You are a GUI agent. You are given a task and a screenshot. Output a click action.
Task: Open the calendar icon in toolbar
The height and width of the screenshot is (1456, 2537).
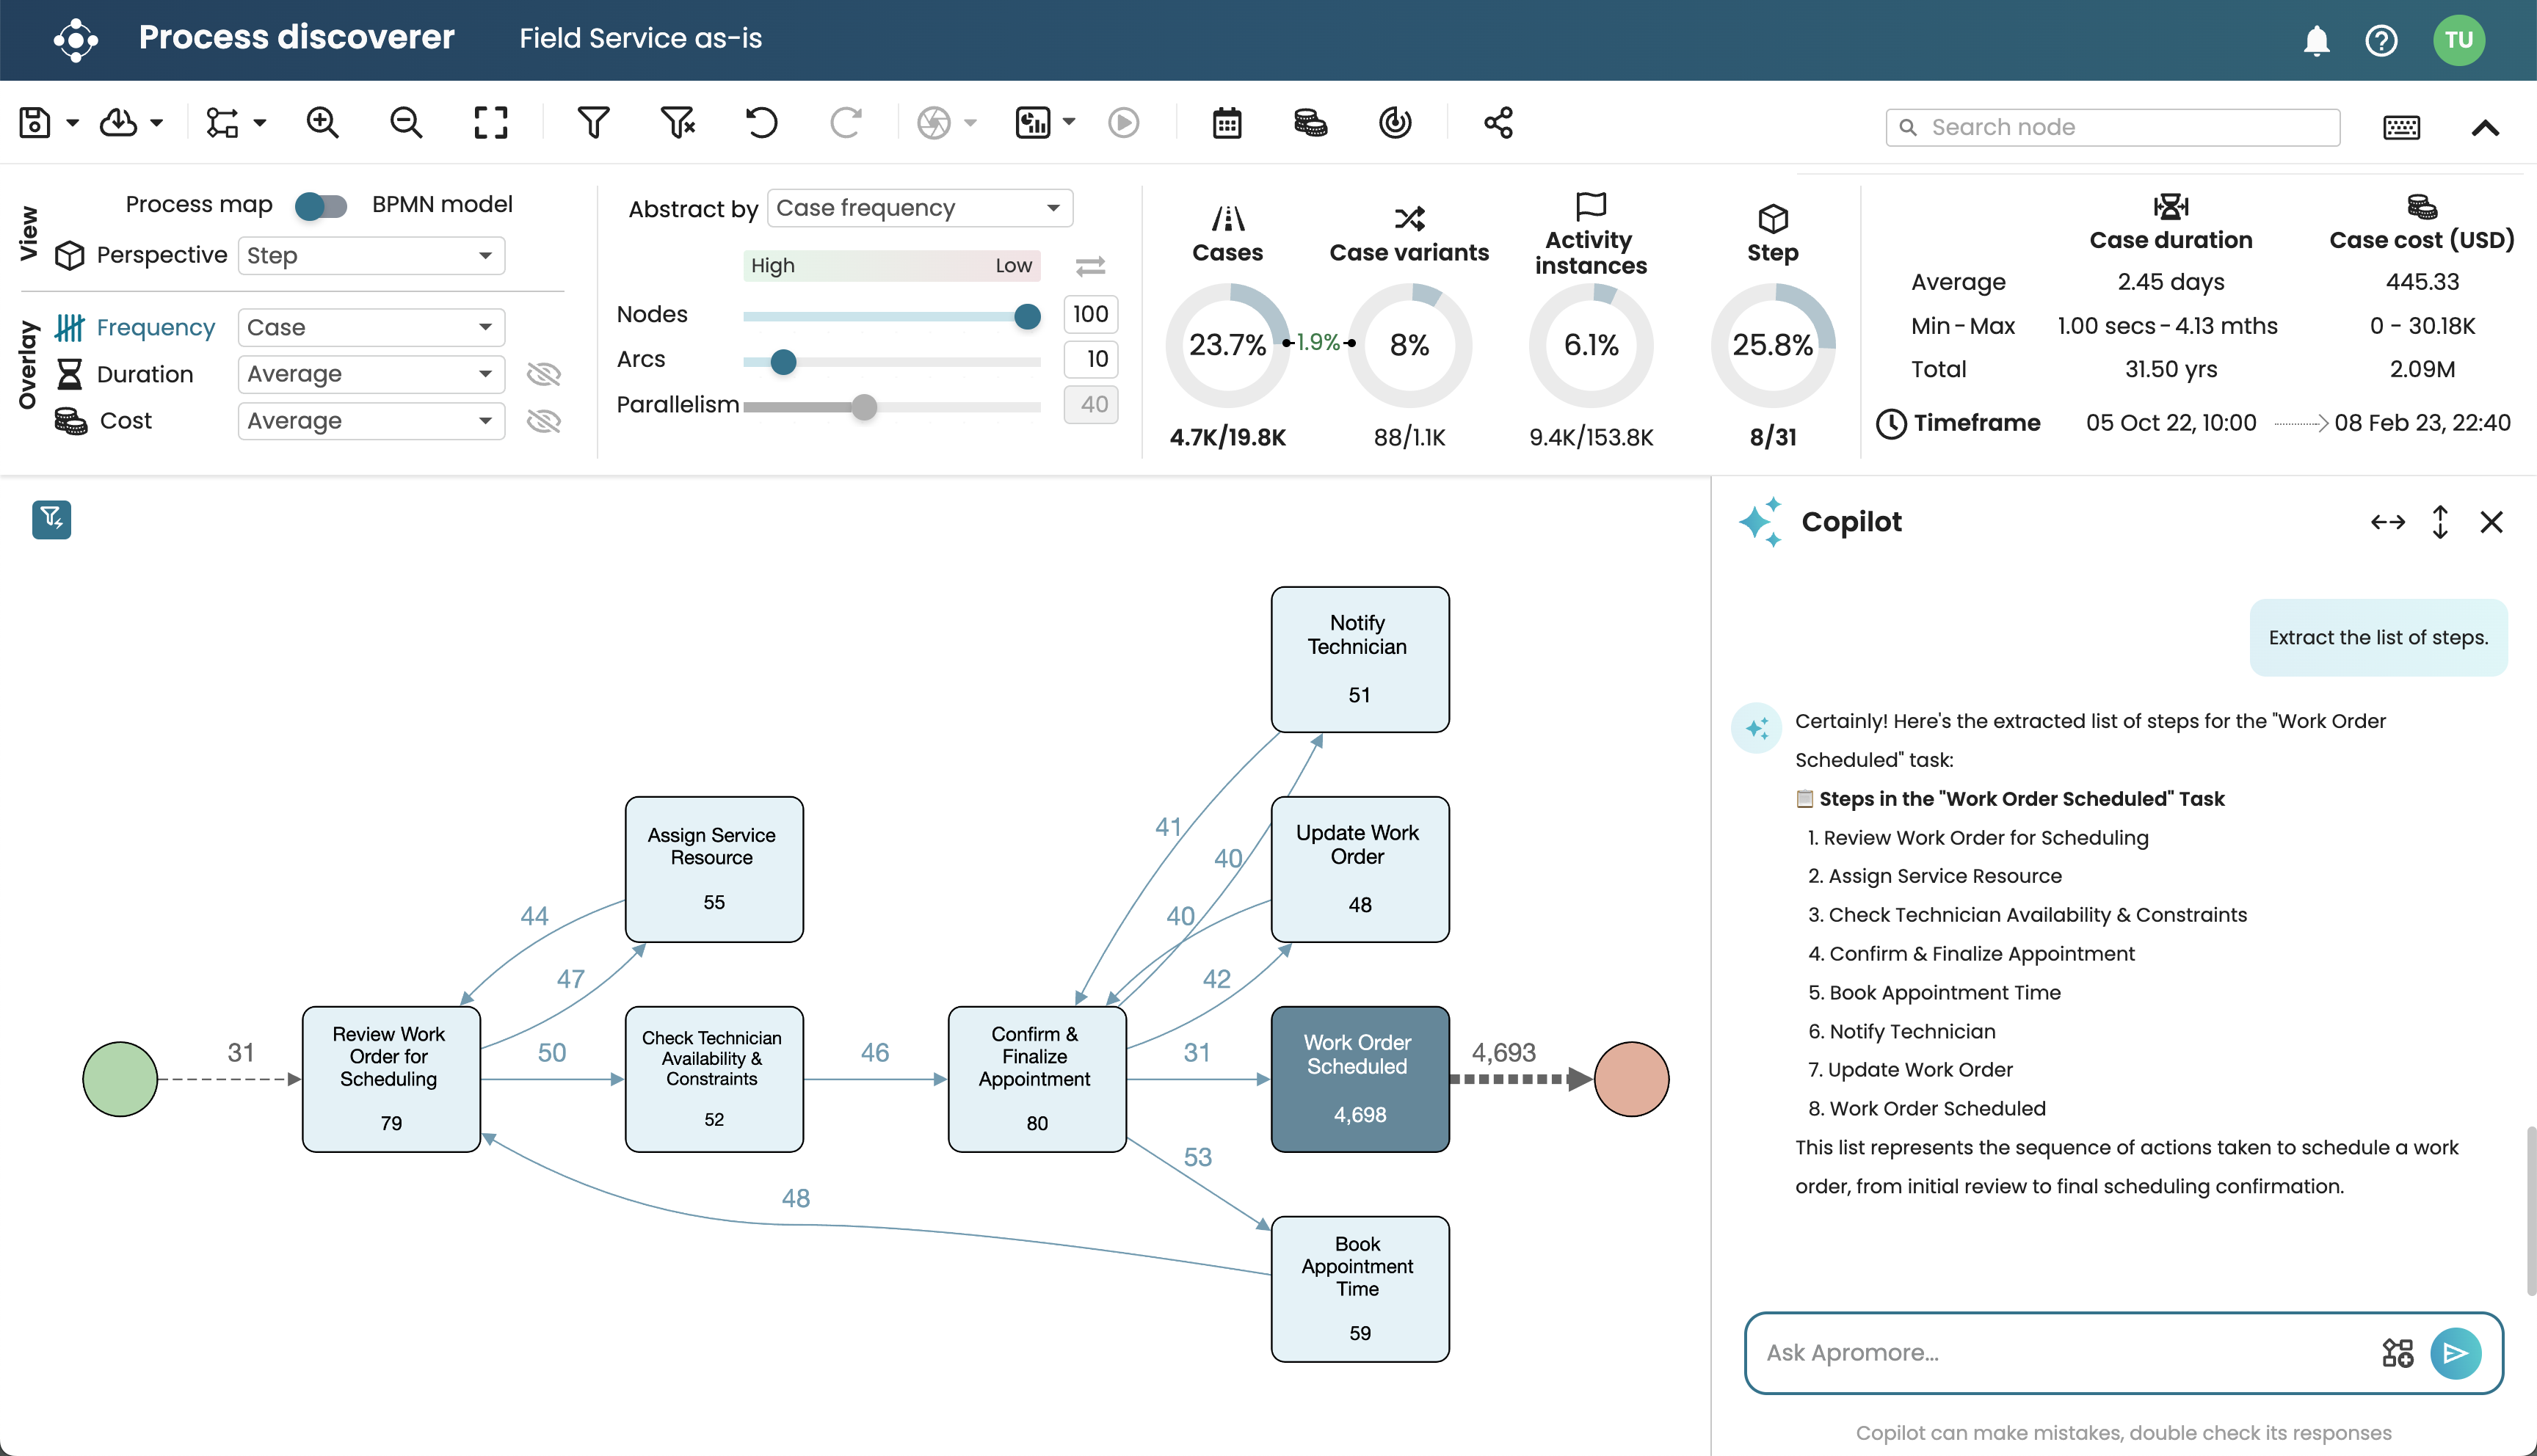click(x=1227, y=123)
